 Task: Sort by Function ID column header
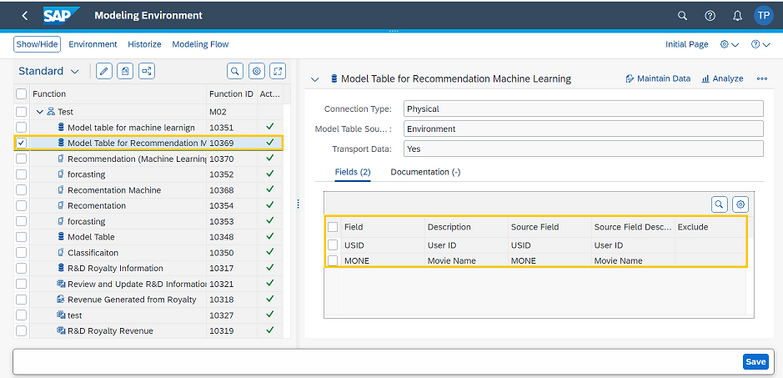point(231,94)
